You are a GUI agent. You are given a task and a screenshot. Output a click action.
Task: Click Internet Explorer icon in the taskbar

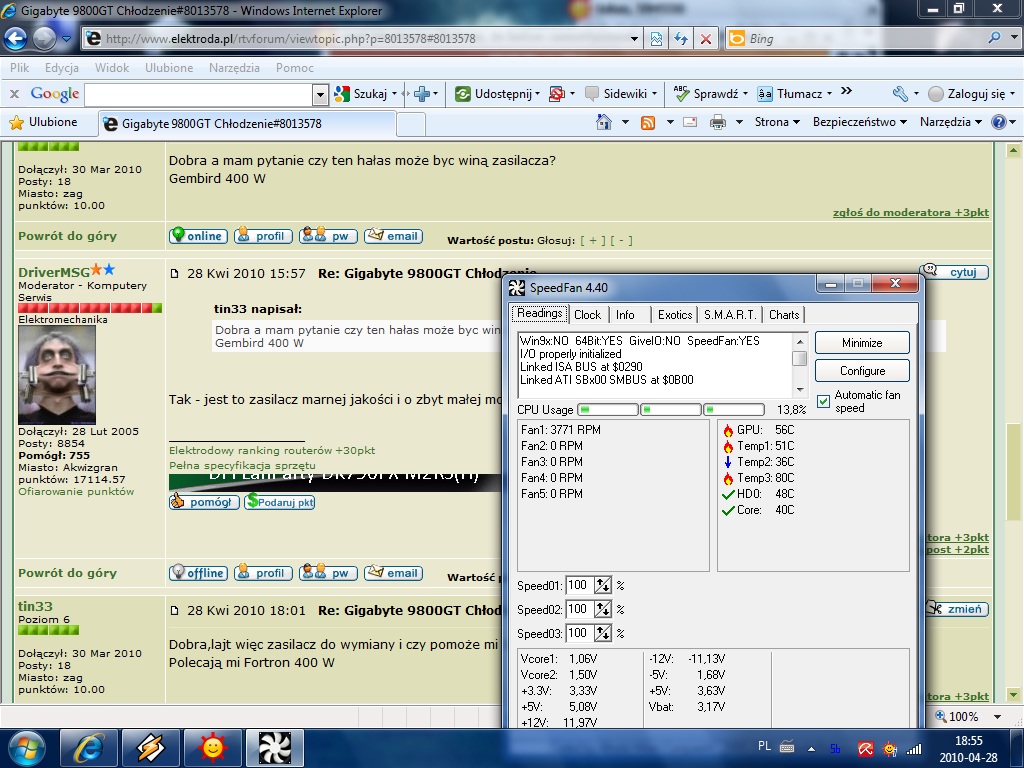coord(88,748)
